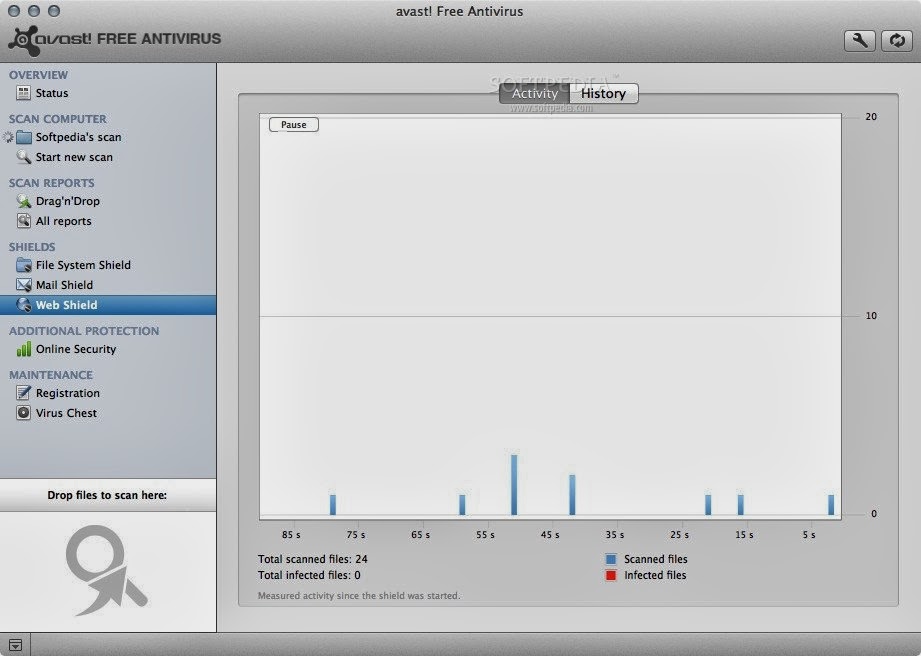Switch to the History tab
Image resolution: width=921 pixels, height=656 pixels.
tap(603, 93)
